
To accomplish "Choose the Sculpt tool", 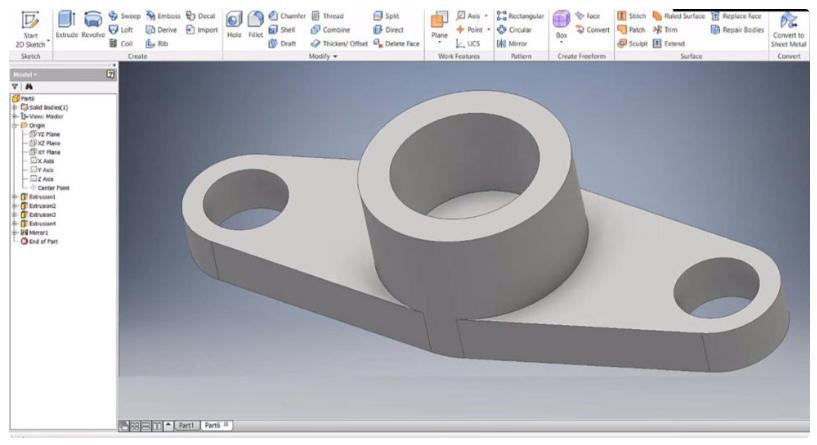I will pos(633,43).
